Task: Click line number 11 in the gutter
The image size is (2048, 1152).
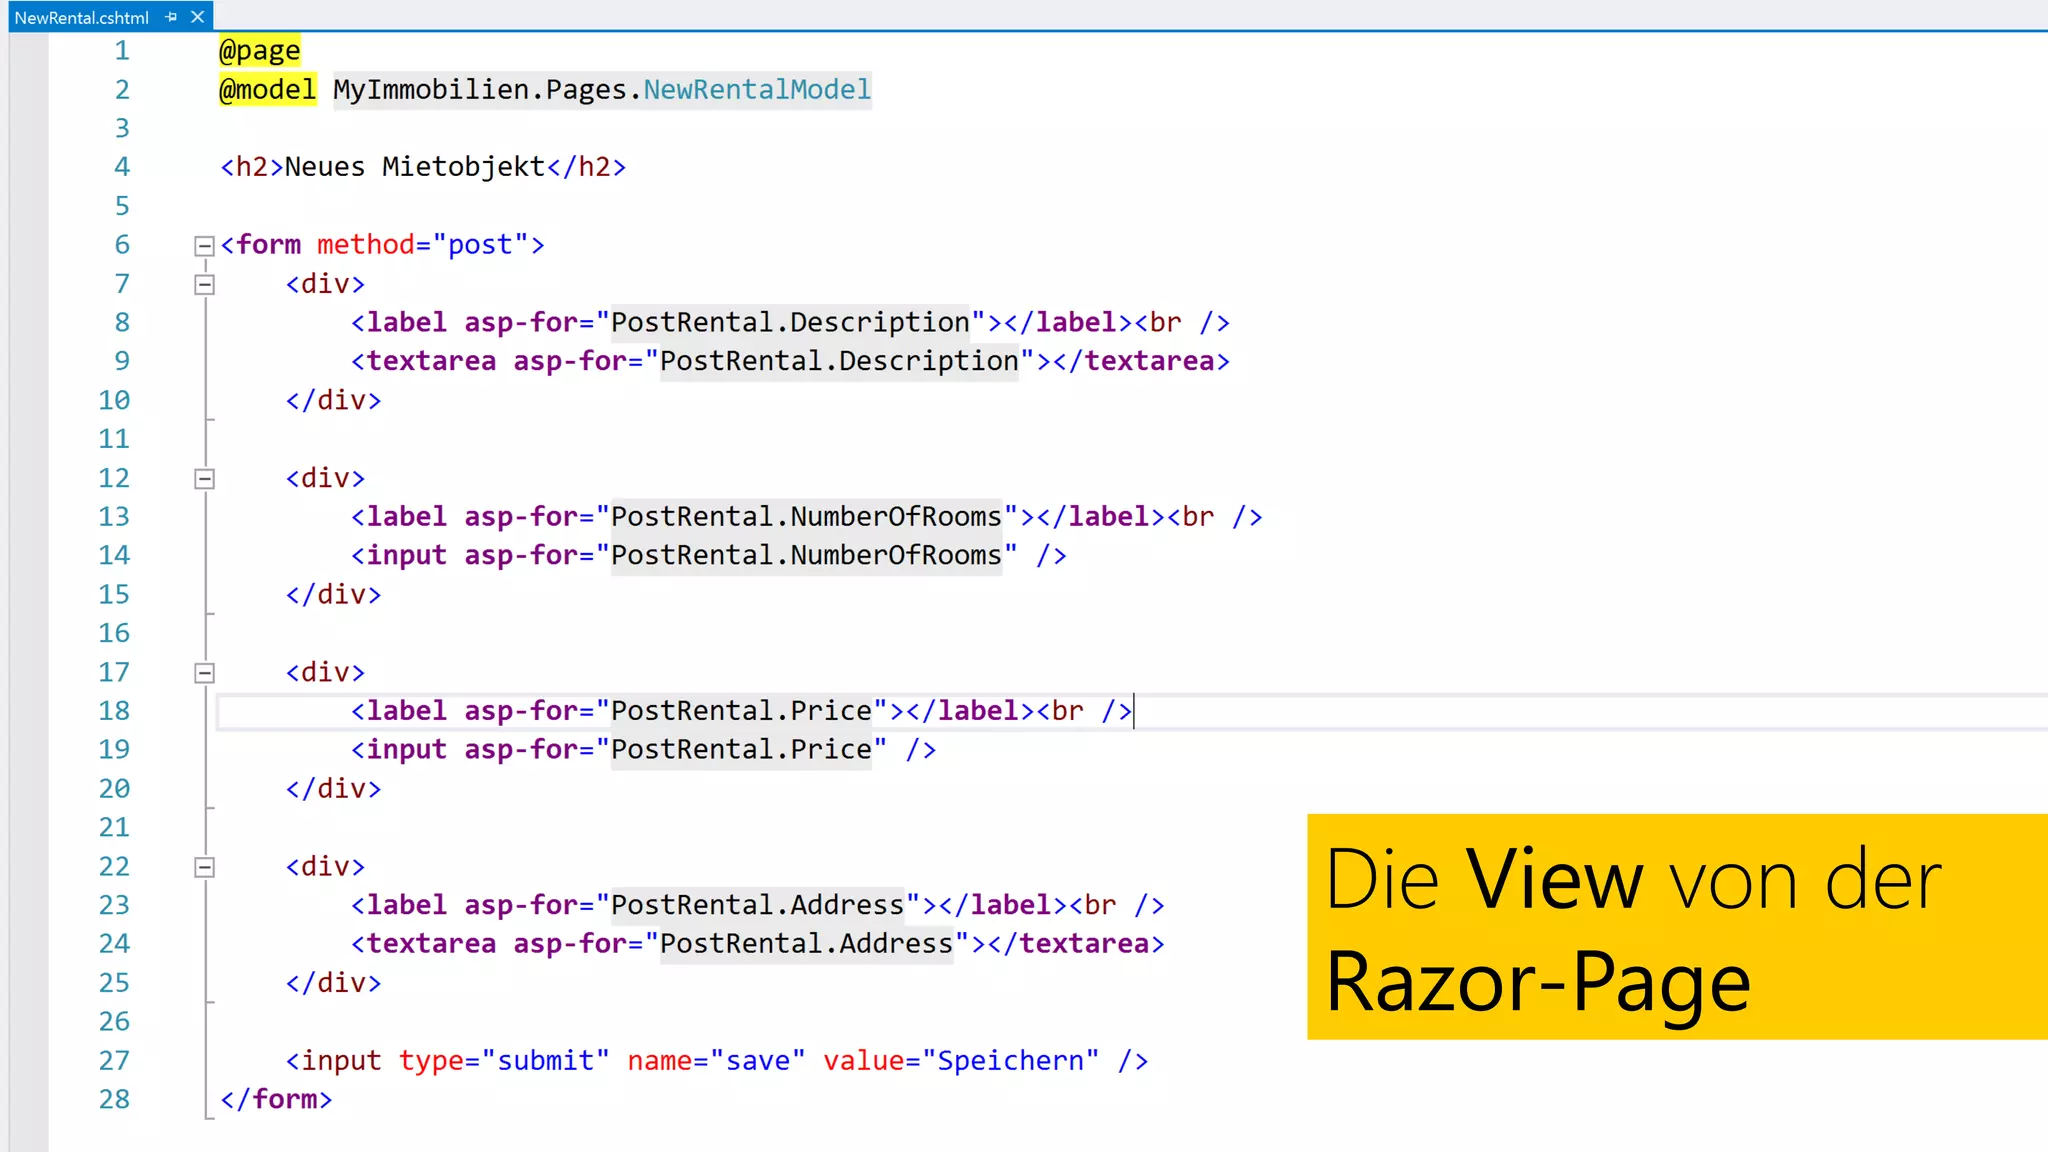Action: coord(114,438)
